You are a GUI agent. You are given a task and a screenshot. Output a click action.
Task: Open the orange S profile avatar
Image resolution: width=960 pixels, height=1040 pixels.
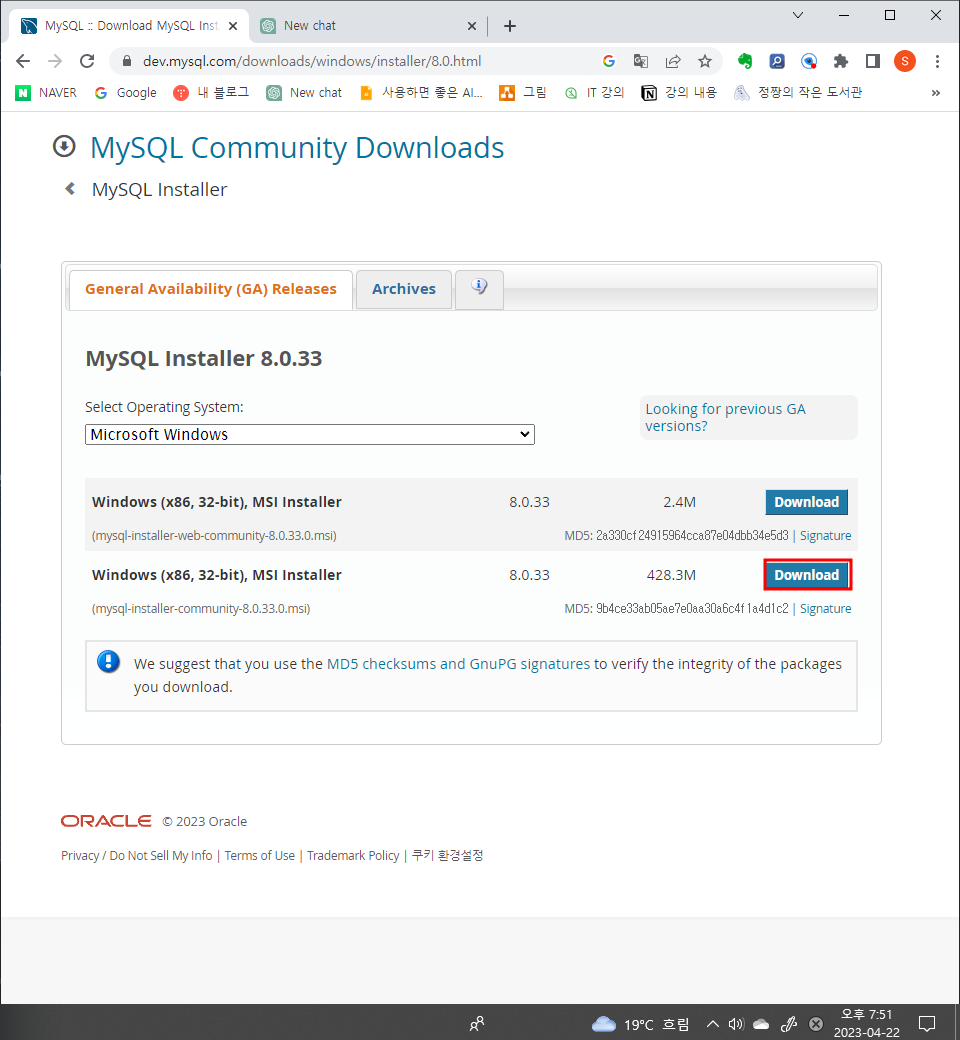[x=904, y=61]
